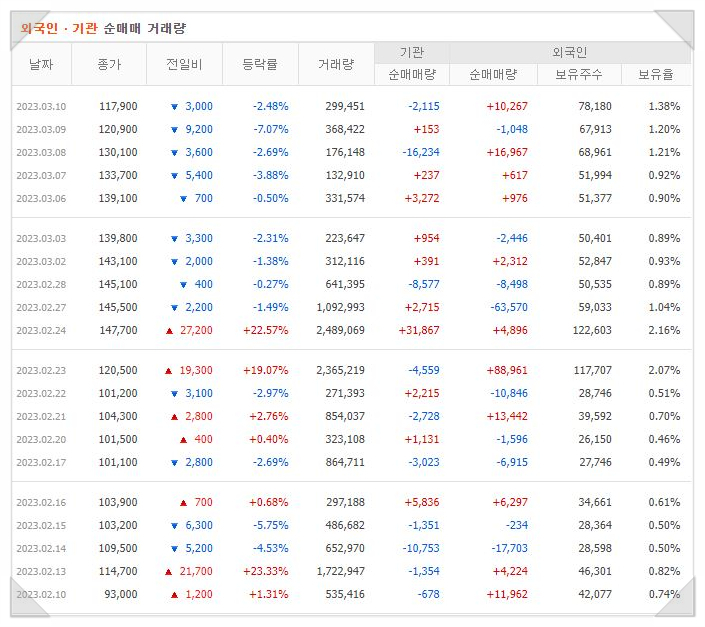The width and height of the screenshot is (705, 627).
Task: Select the date 2023.02.10
Action: tap(41, 594)
